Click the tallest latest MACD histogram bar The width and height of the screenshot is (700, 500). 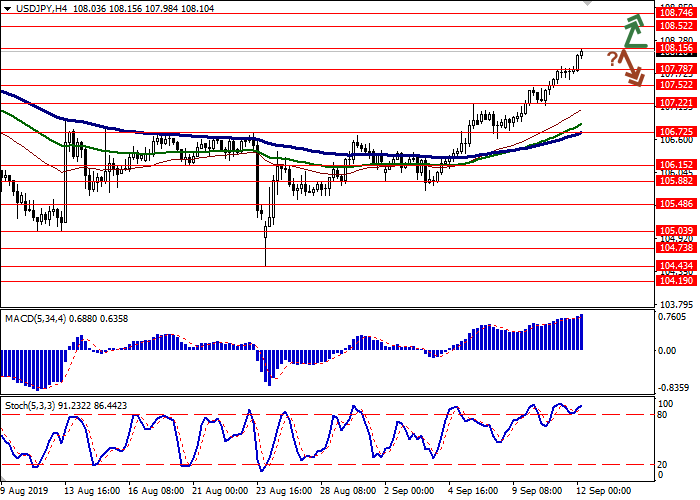(580, 332)
